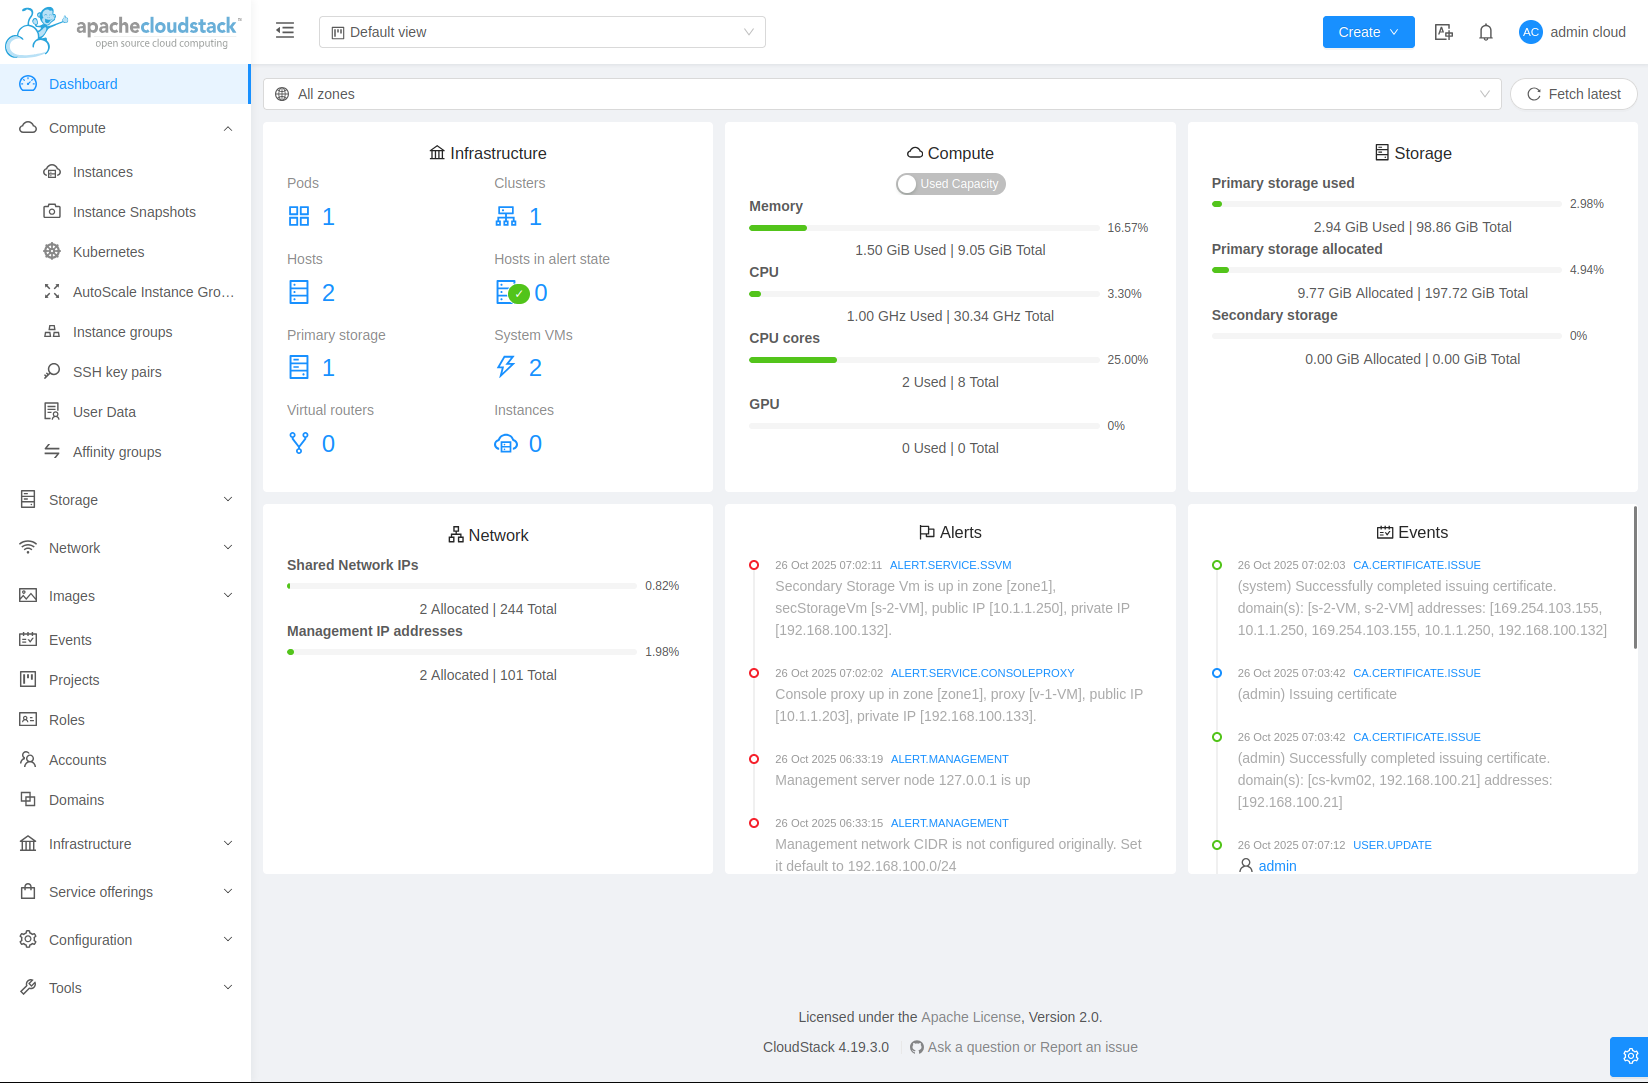Select Instance Snapshots in the sidebar
1648x1083 pixels.
(x=134, y=211)
